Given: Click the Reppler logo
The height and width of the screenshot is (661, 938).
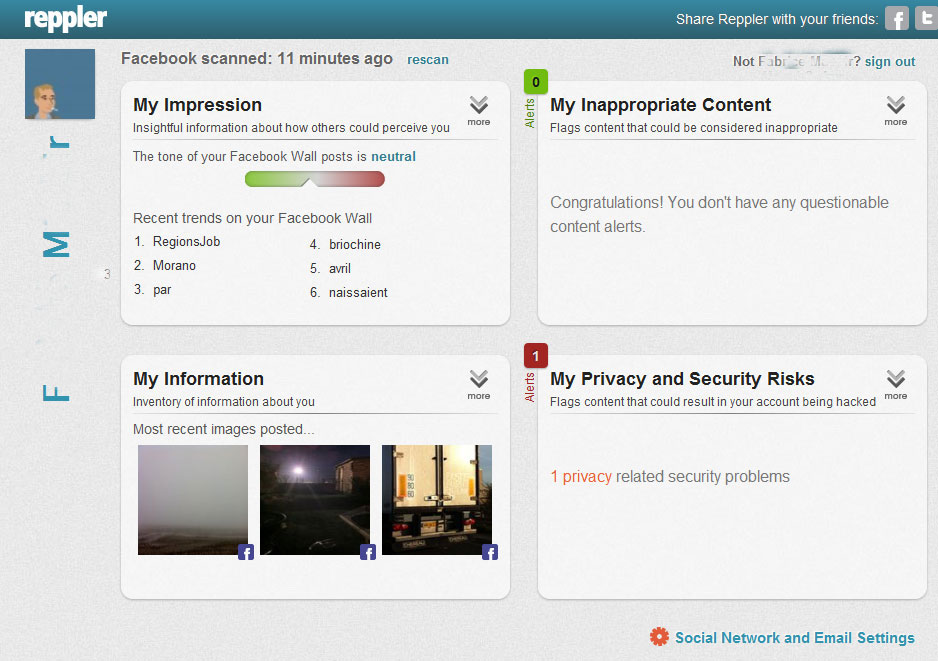Looking at the screenshot, I should [65, 19].
